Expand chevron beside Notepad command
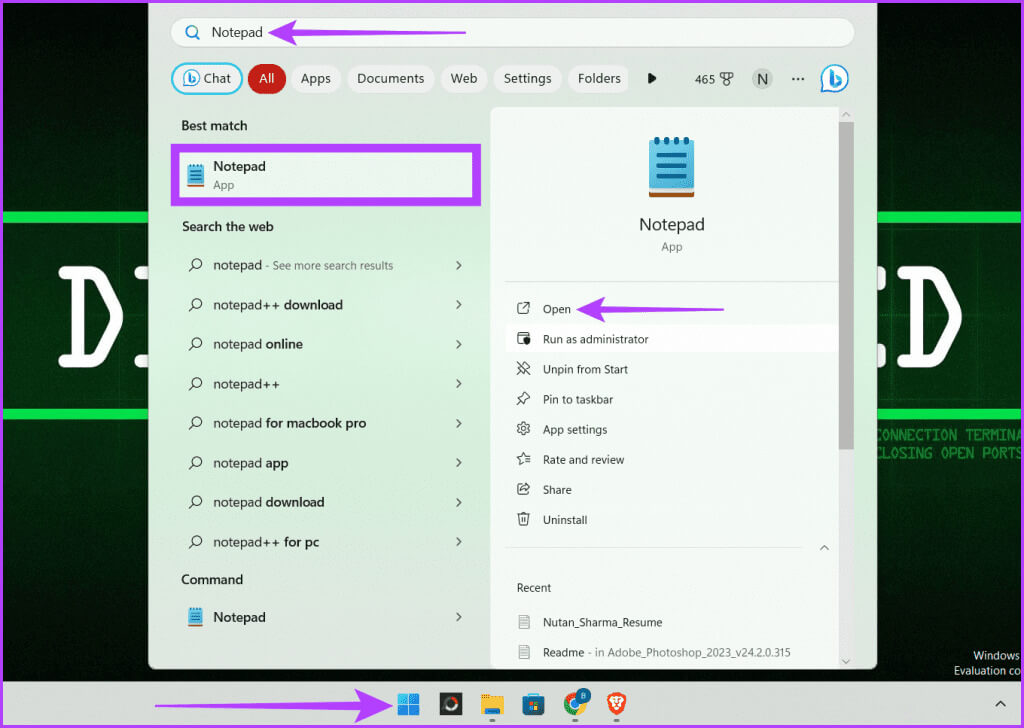Screen dimensions: 1024x728 click(458, 617)
